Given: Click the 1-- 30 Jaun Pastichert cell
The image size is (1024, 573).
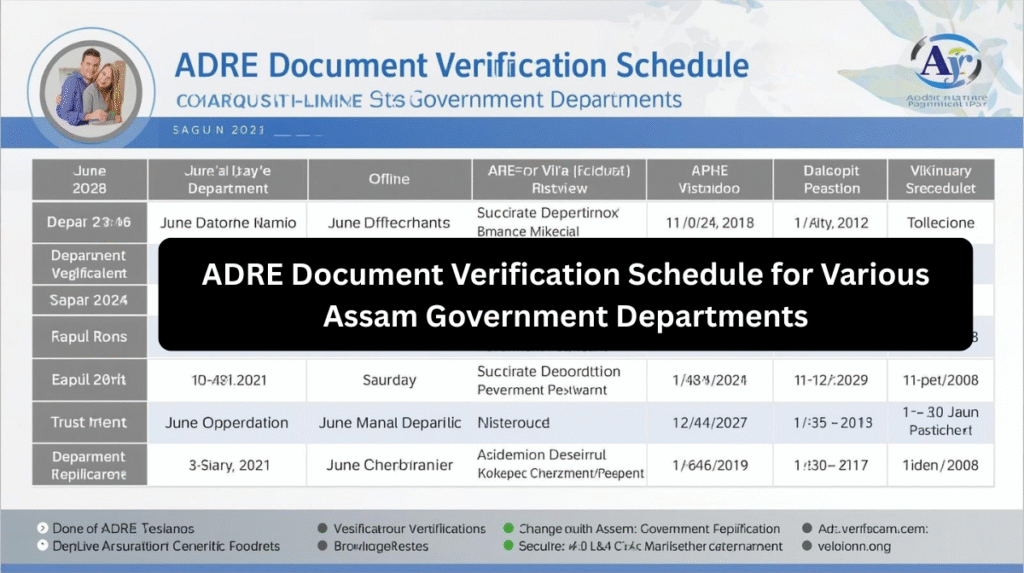Looking at the screenshot, I should (x=940, y=421).
